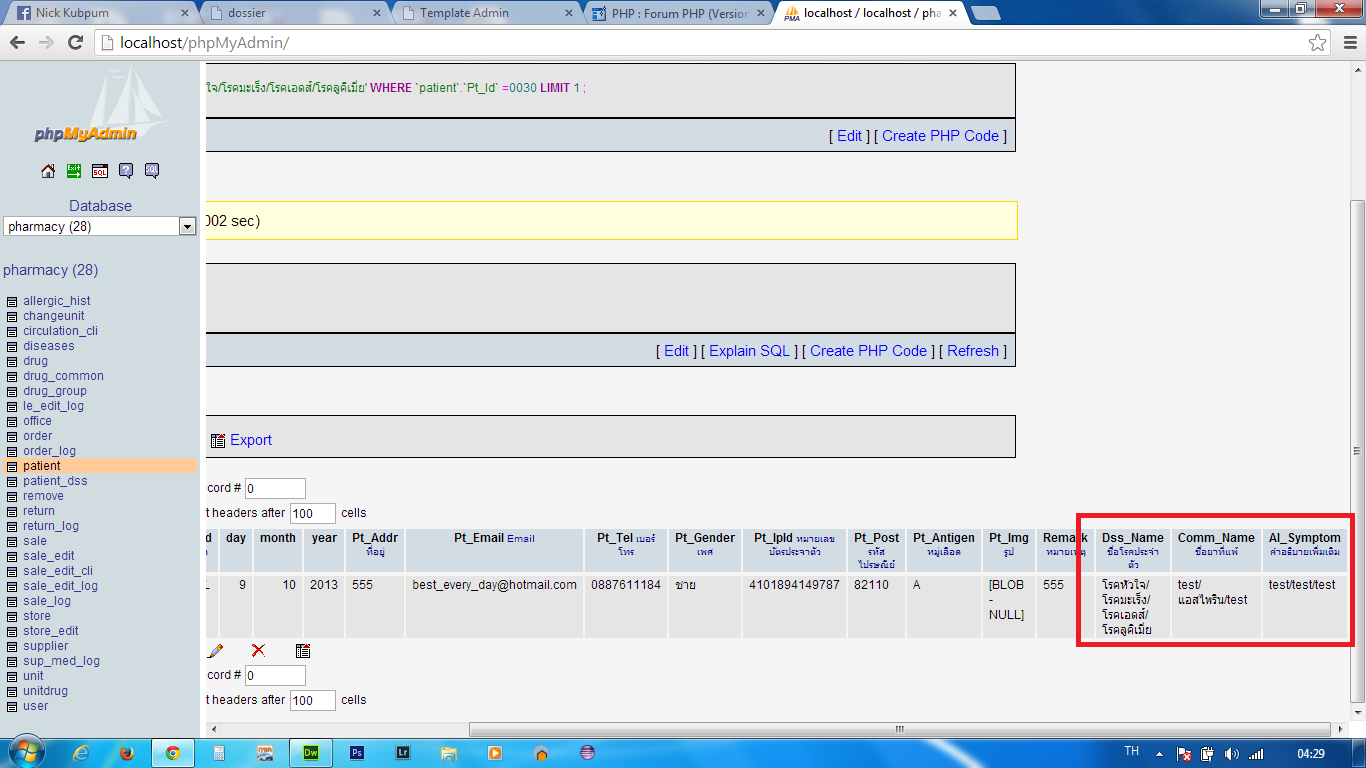Image resolution: width=1366 pixels, height=768 pixels.
Task: Click the upper starting record number field
Action: [x=275, y=488]
